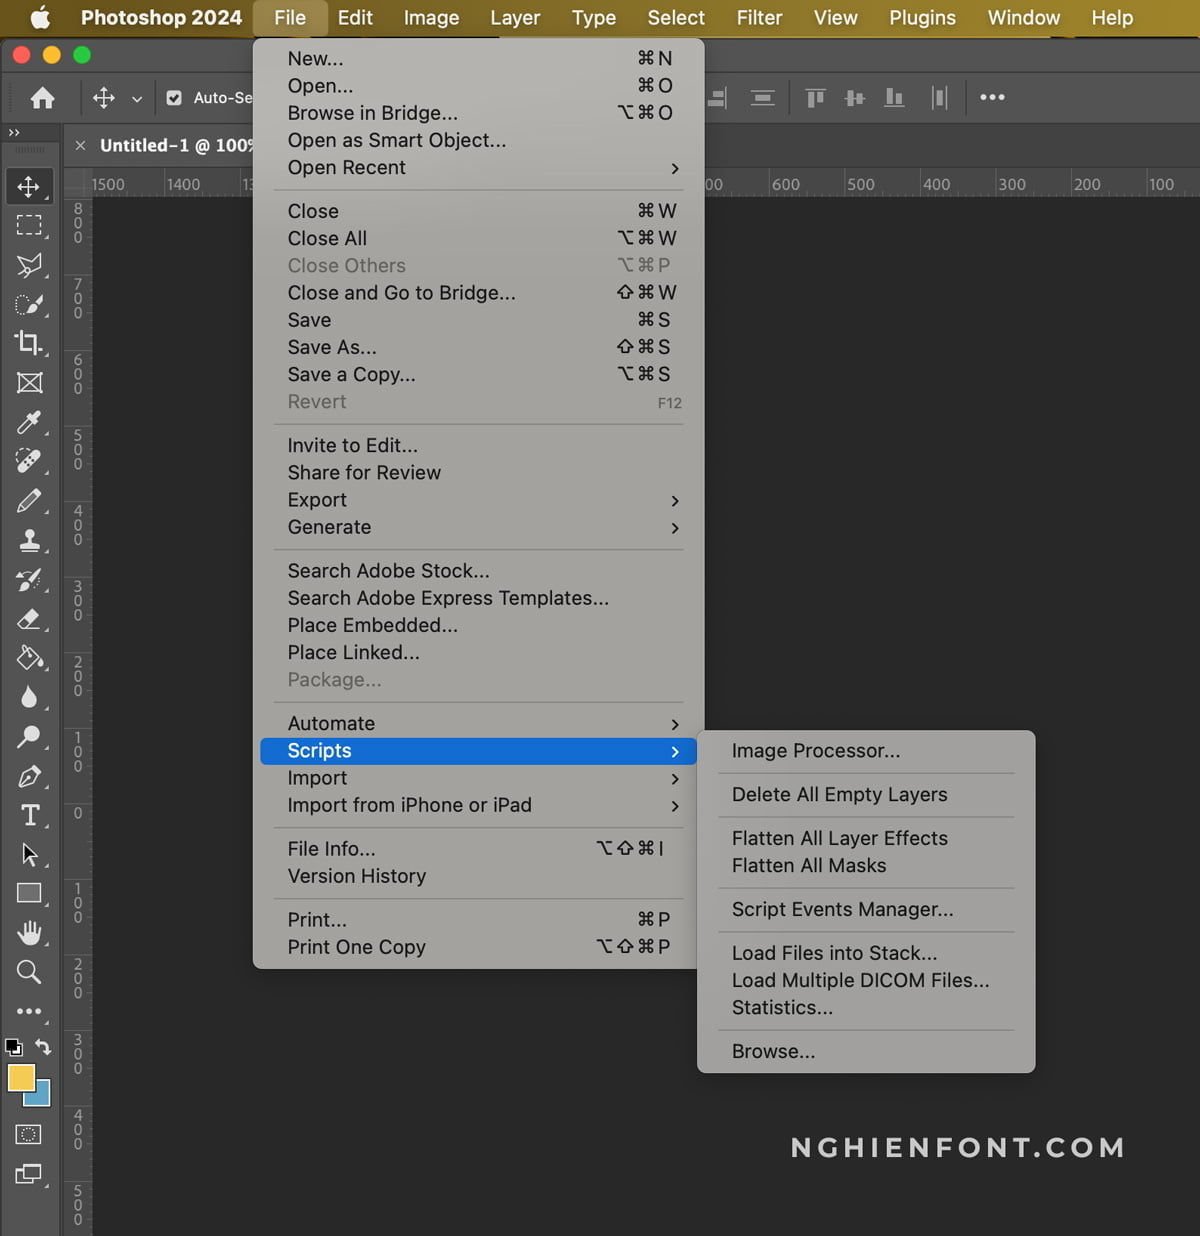
Task: Select the Horizontal Type tool
Action: click(x=29, y=815)
